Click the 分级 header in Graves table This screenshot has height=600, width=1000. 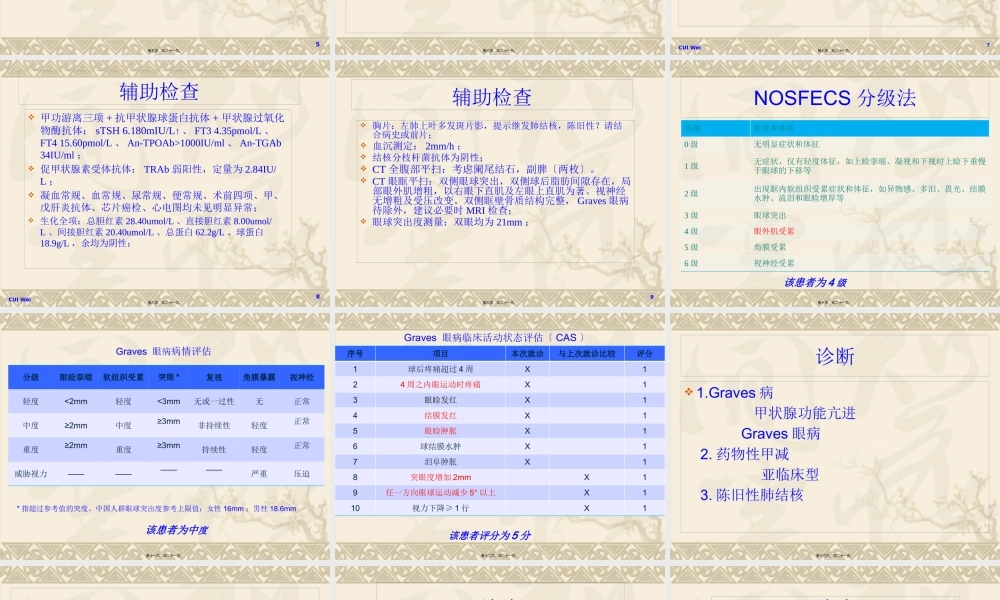tap(31, 377)
